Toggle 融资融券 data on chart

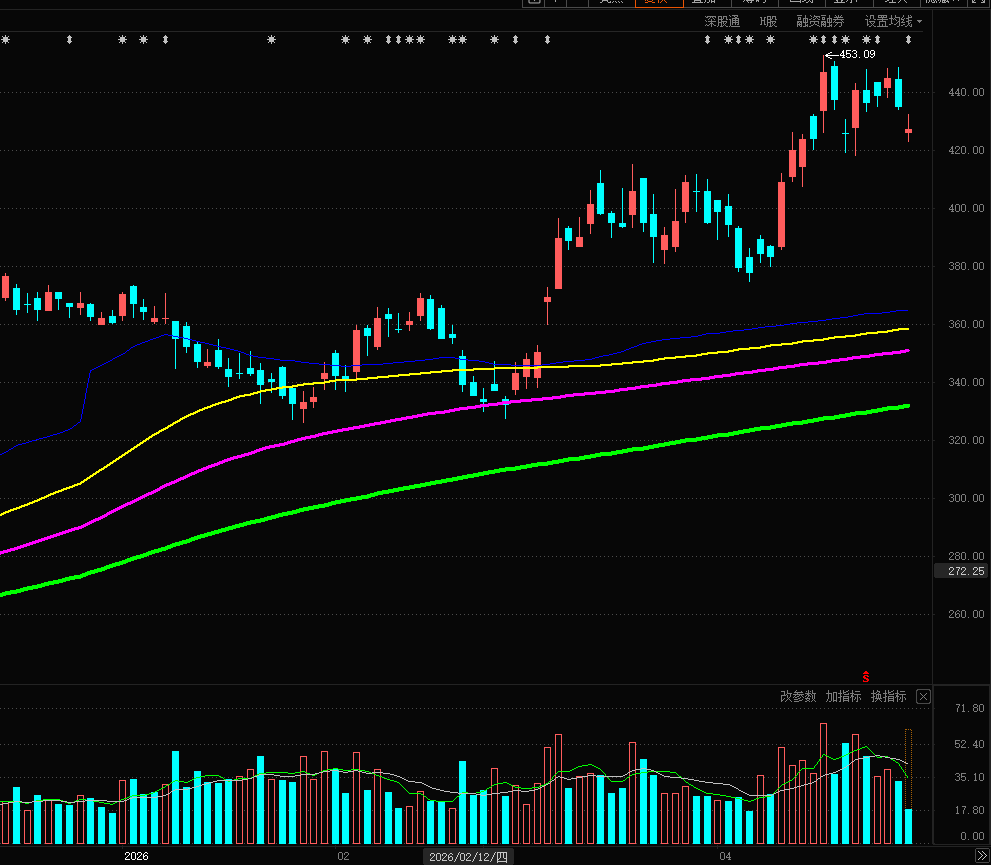[820, 21]
